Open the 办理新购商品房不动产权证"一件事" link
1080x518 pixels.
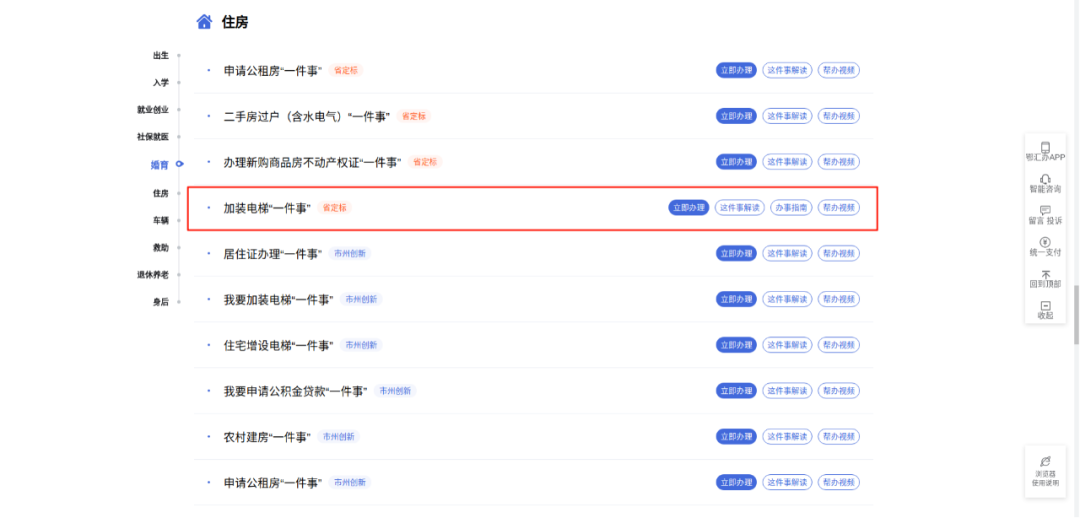coord(311,162)
